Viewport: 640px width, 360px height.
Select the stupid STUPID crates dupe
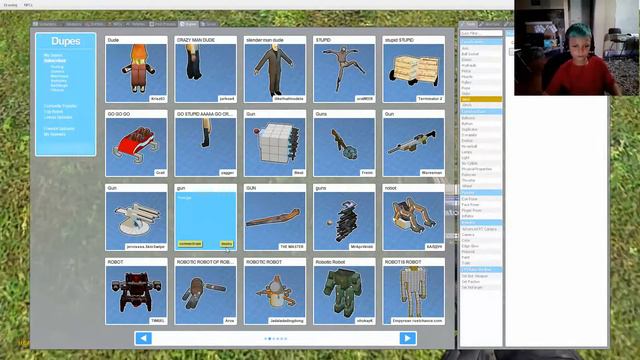(413, 69)
